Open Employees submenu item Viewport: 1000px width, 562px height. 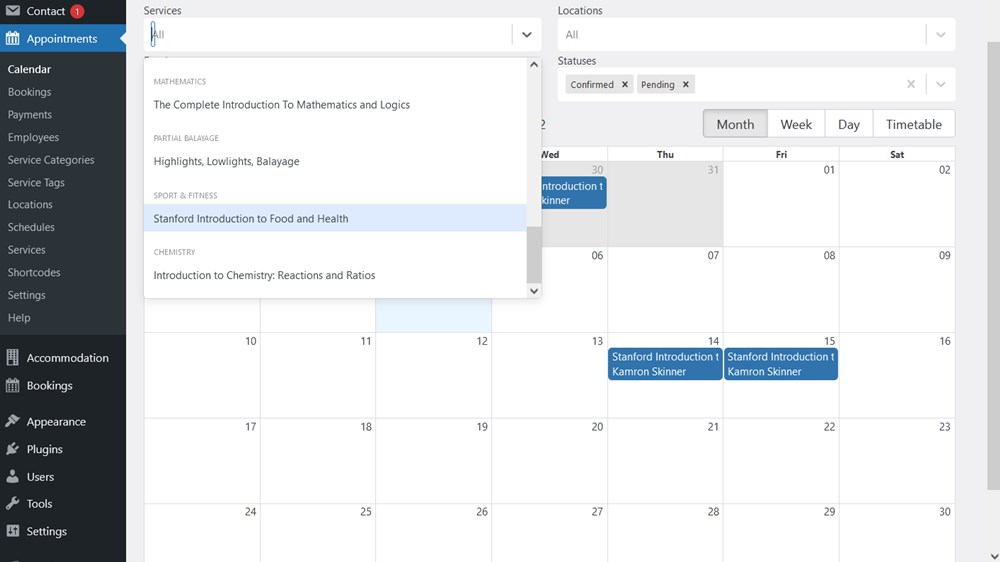pos(33,137)
